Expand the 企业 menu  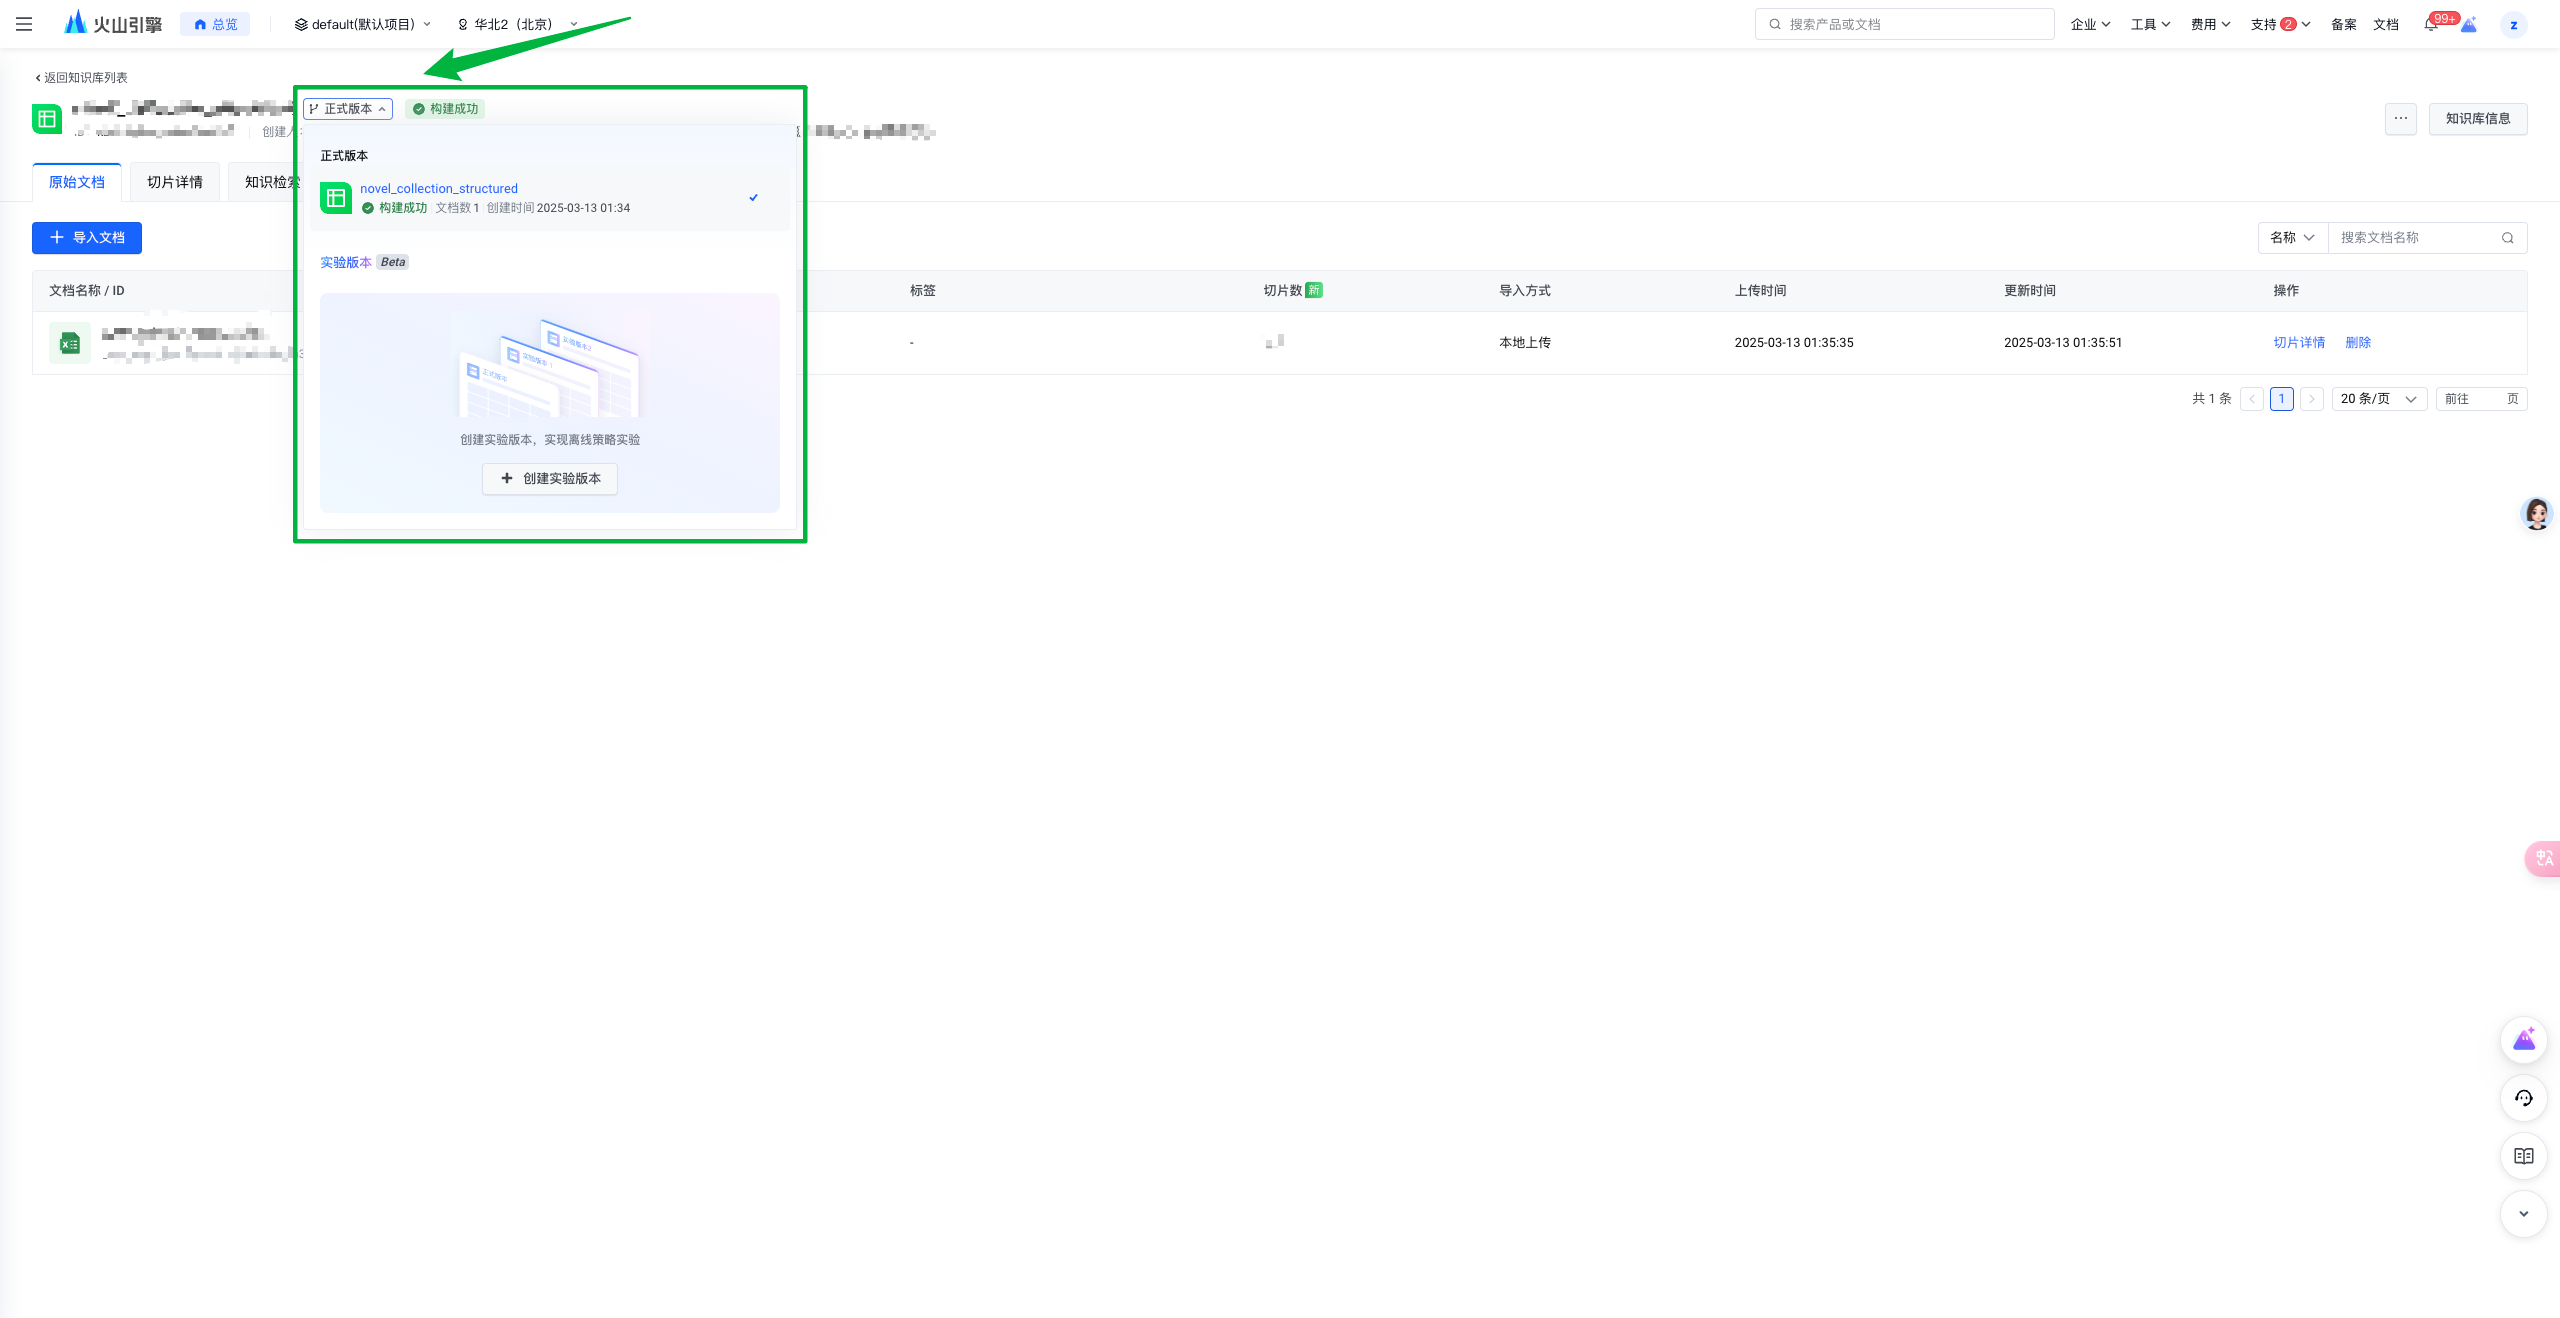pos(2090,24)
